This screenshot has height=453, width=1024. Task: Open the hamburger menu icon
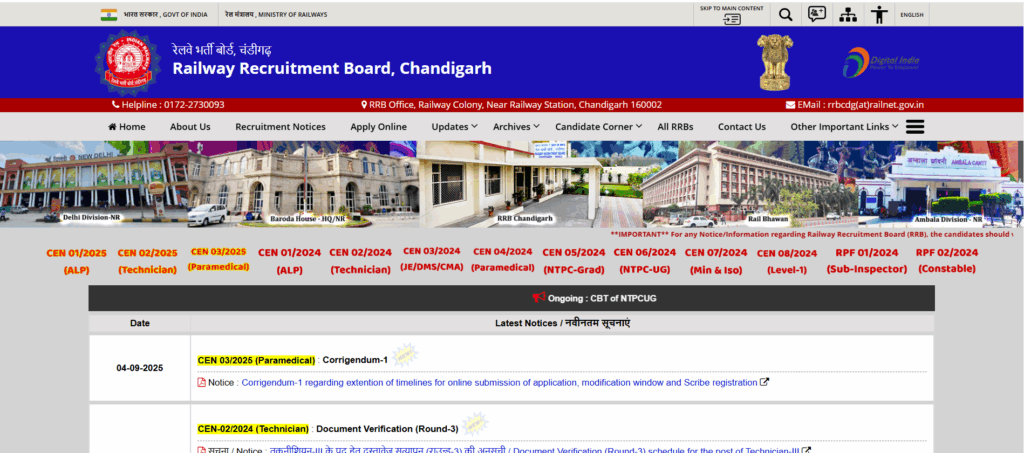(914, 127)
